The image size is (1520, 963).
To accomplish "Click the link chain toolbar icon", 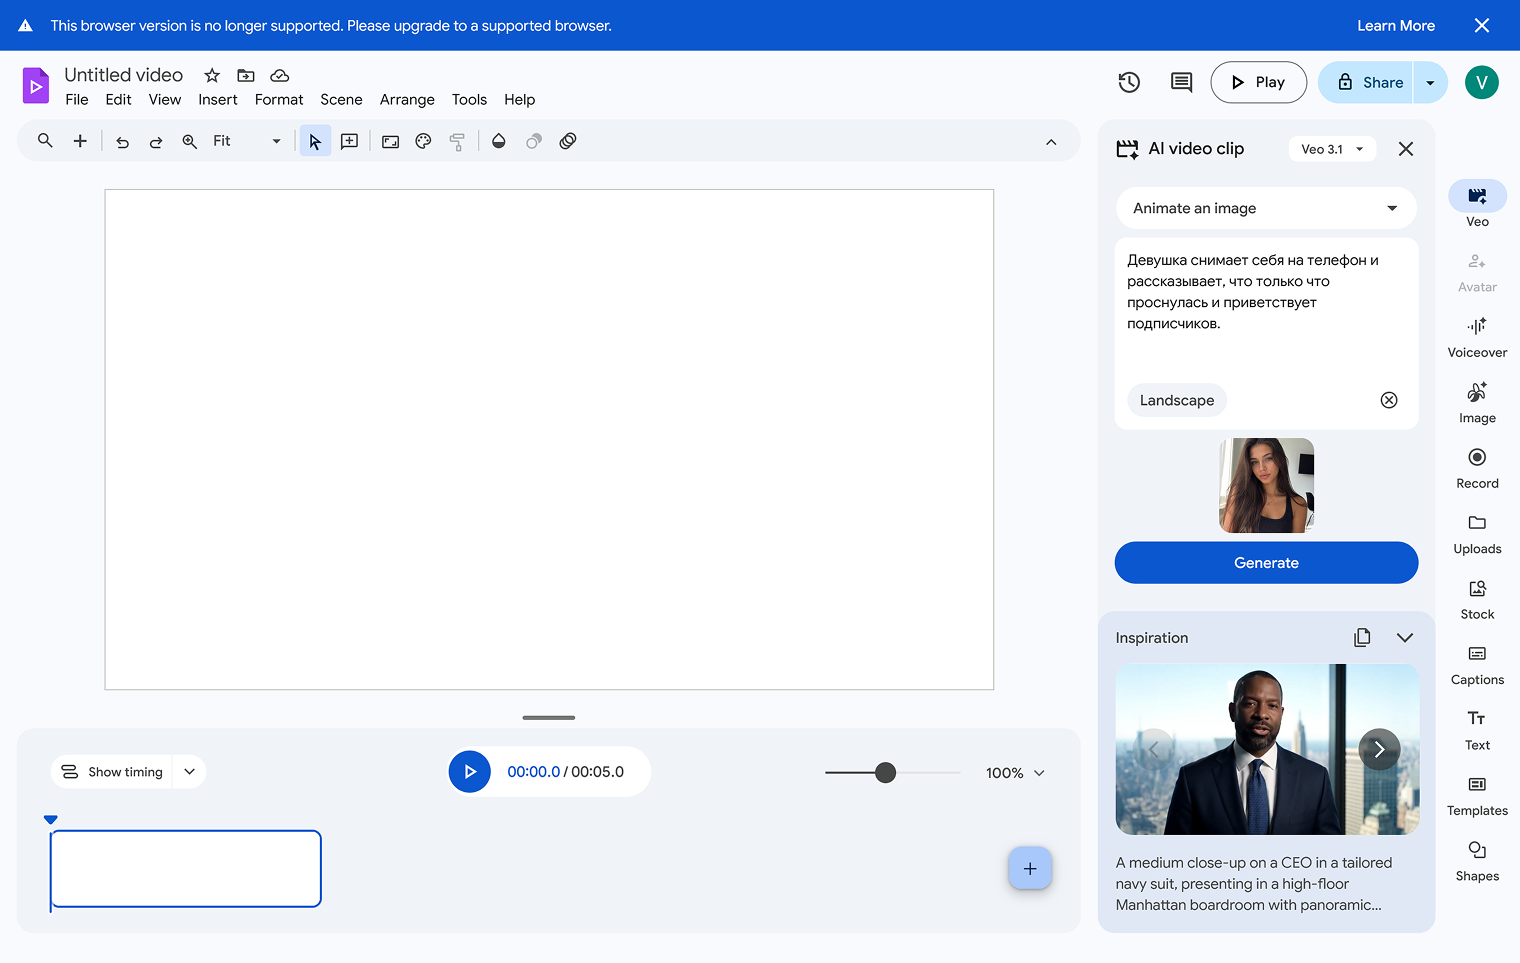I will pos(568,141).
